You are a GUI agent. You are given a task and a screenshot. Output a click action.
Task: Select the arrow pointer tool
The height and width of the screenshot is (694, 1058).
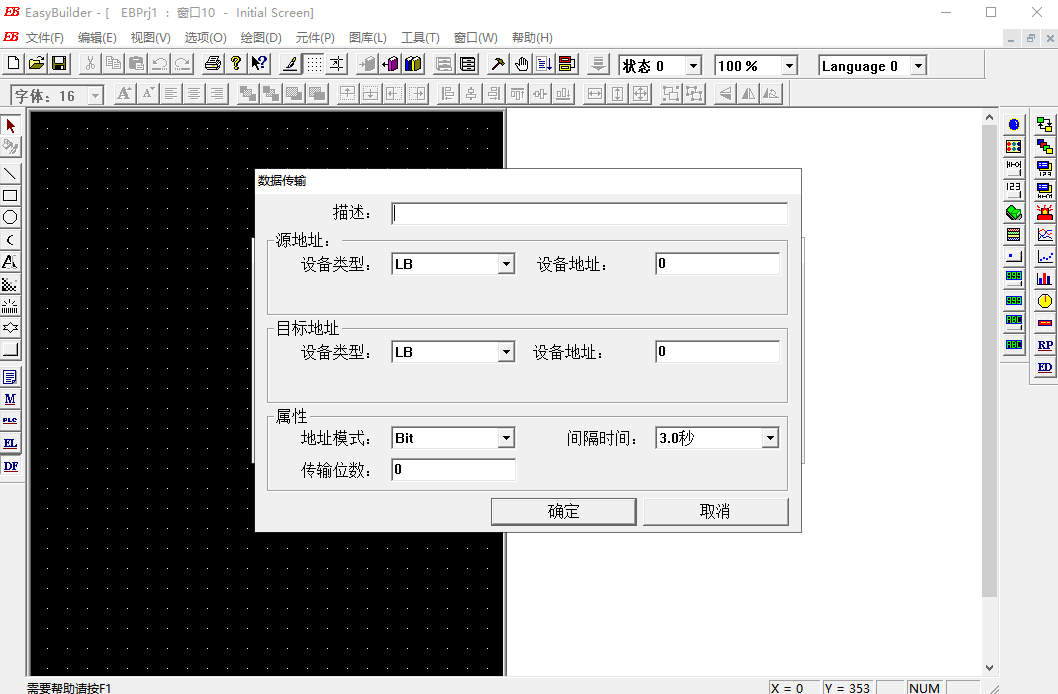[x=10, y=125]
